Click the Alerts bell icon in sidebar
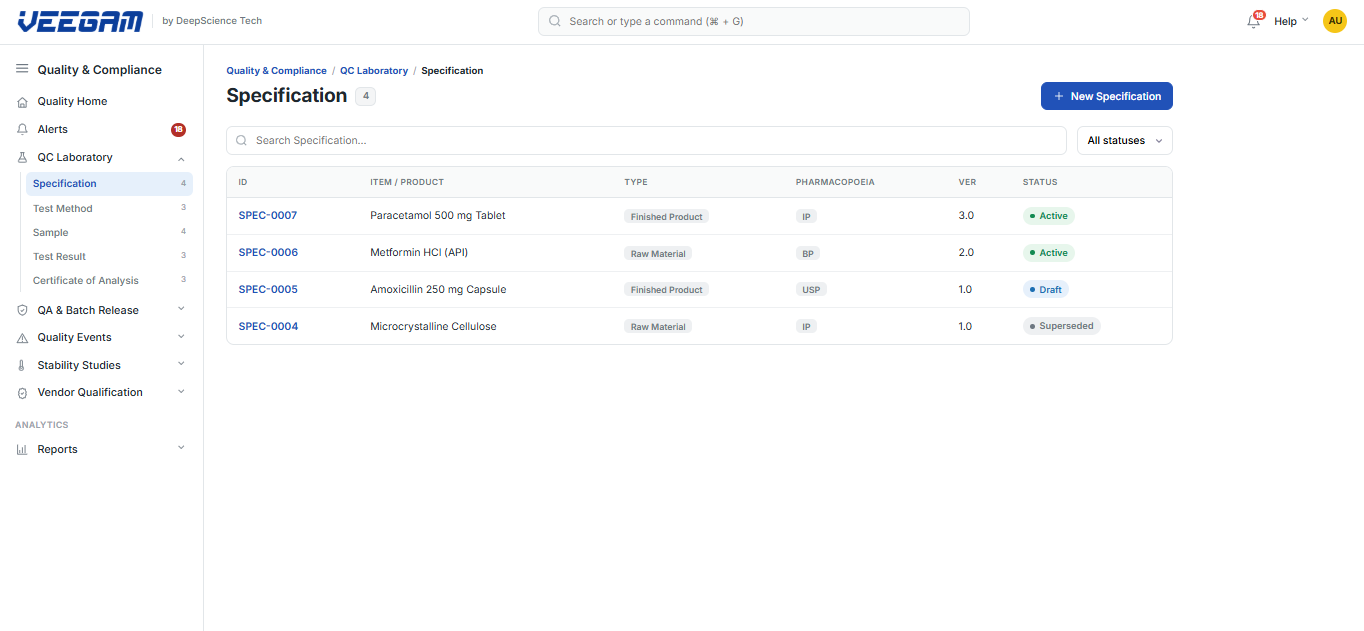 pos(22,129)
